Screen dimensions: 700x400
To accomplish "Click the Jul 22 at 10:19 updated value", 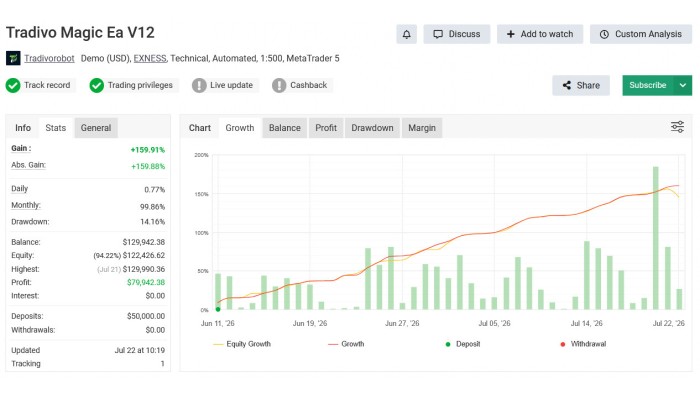I will (140, 350).
